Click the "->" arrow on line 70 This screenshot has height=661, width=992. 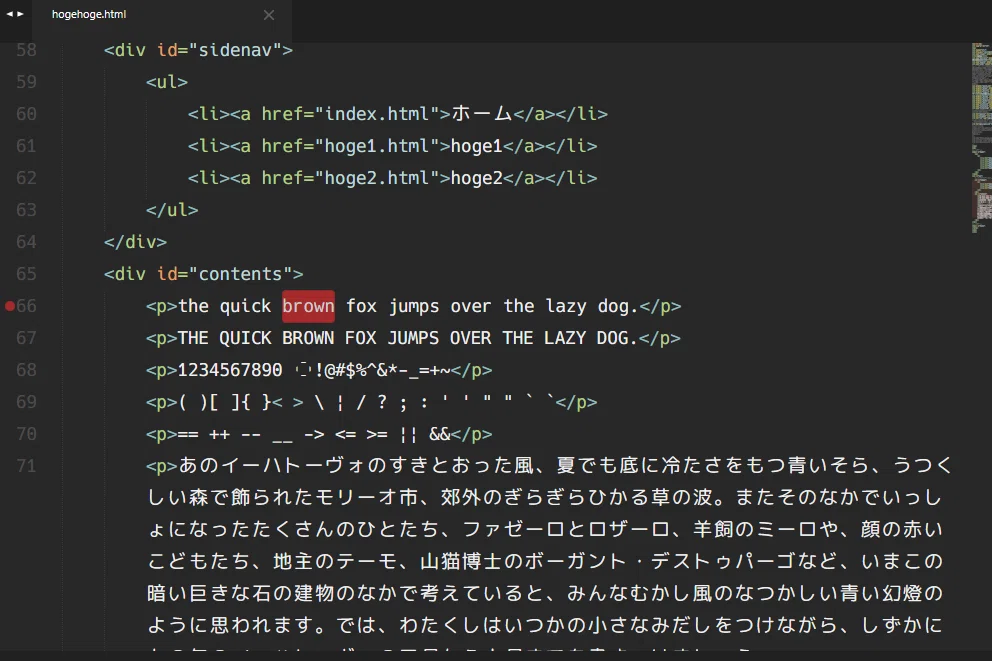(314, 434)
